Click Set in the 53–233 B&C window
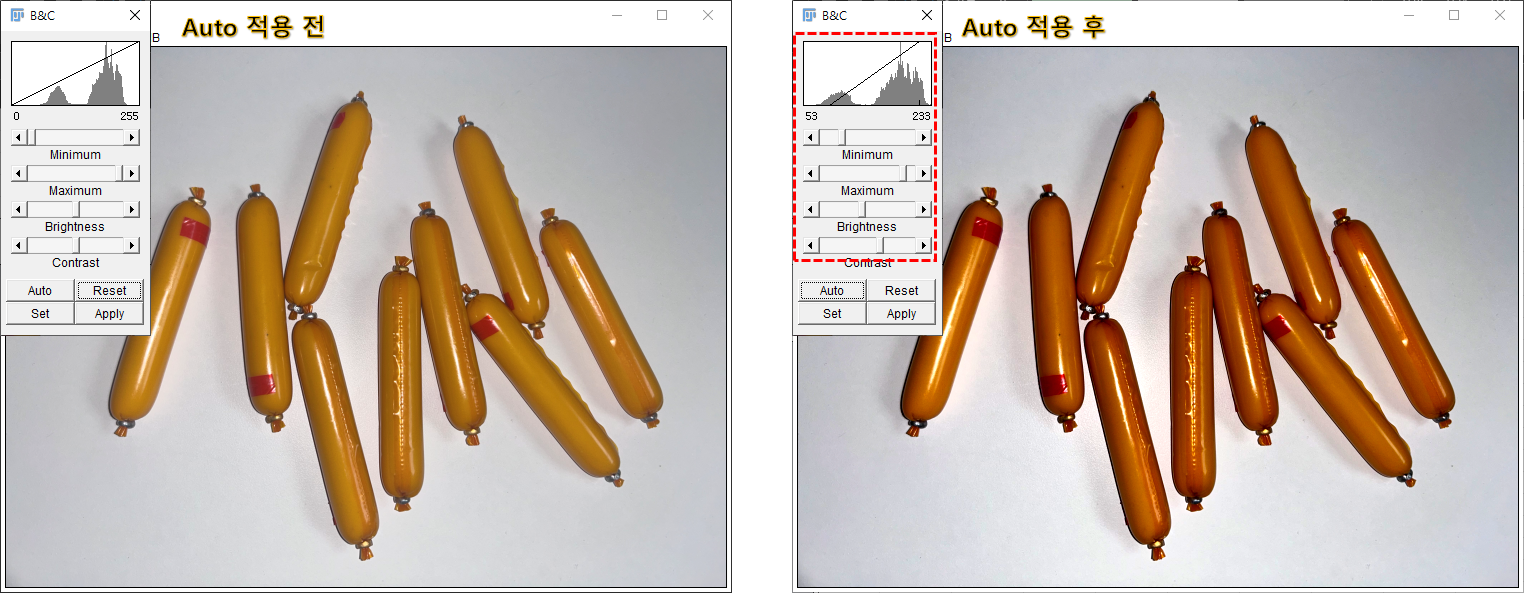 pyautogui.click(x=832, y=313)
